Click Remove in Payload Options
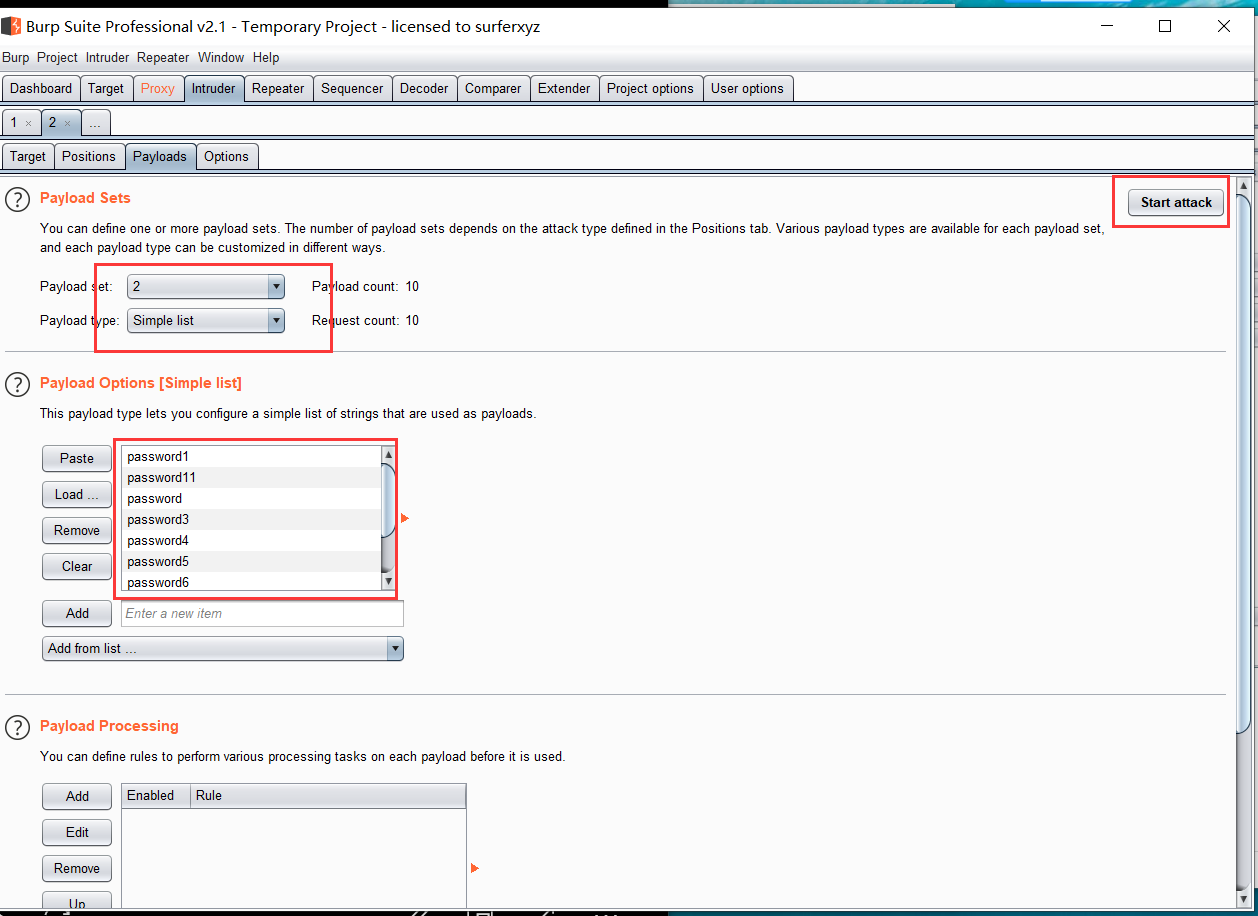 77,531
